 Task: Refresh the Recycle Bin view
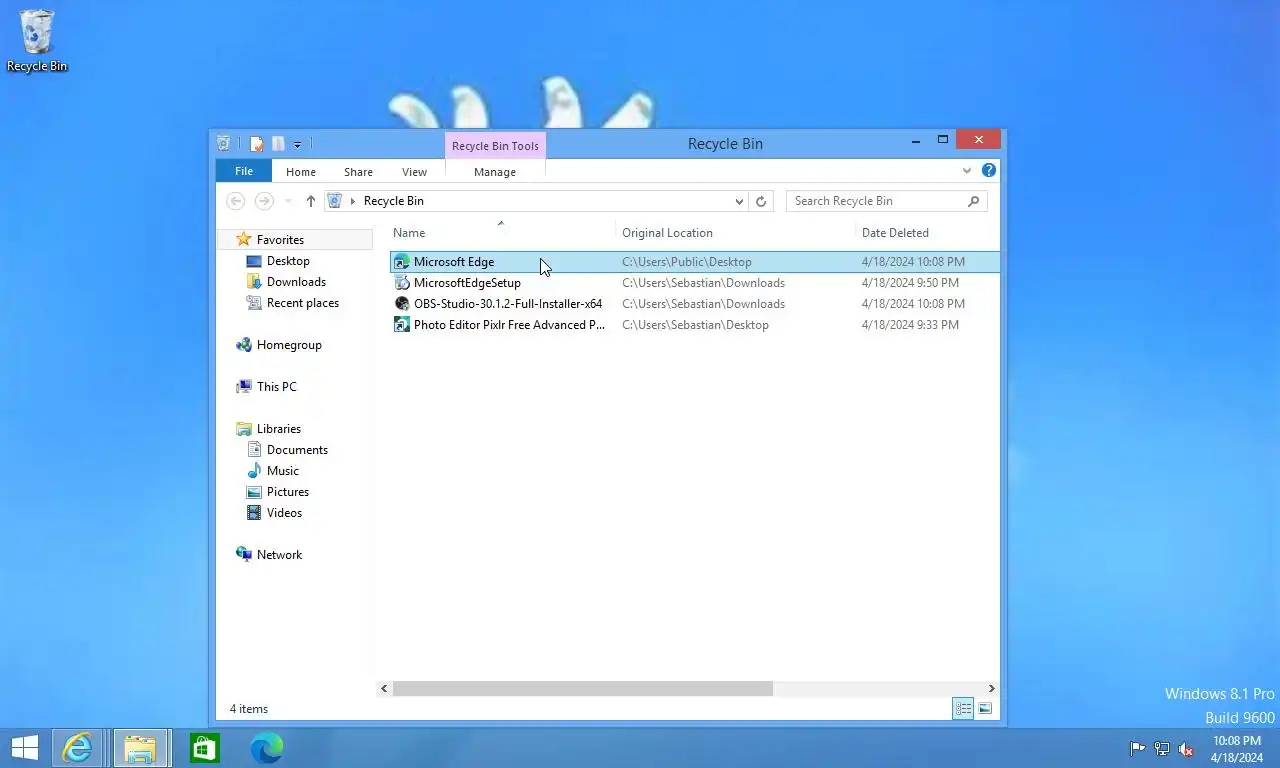761,201
